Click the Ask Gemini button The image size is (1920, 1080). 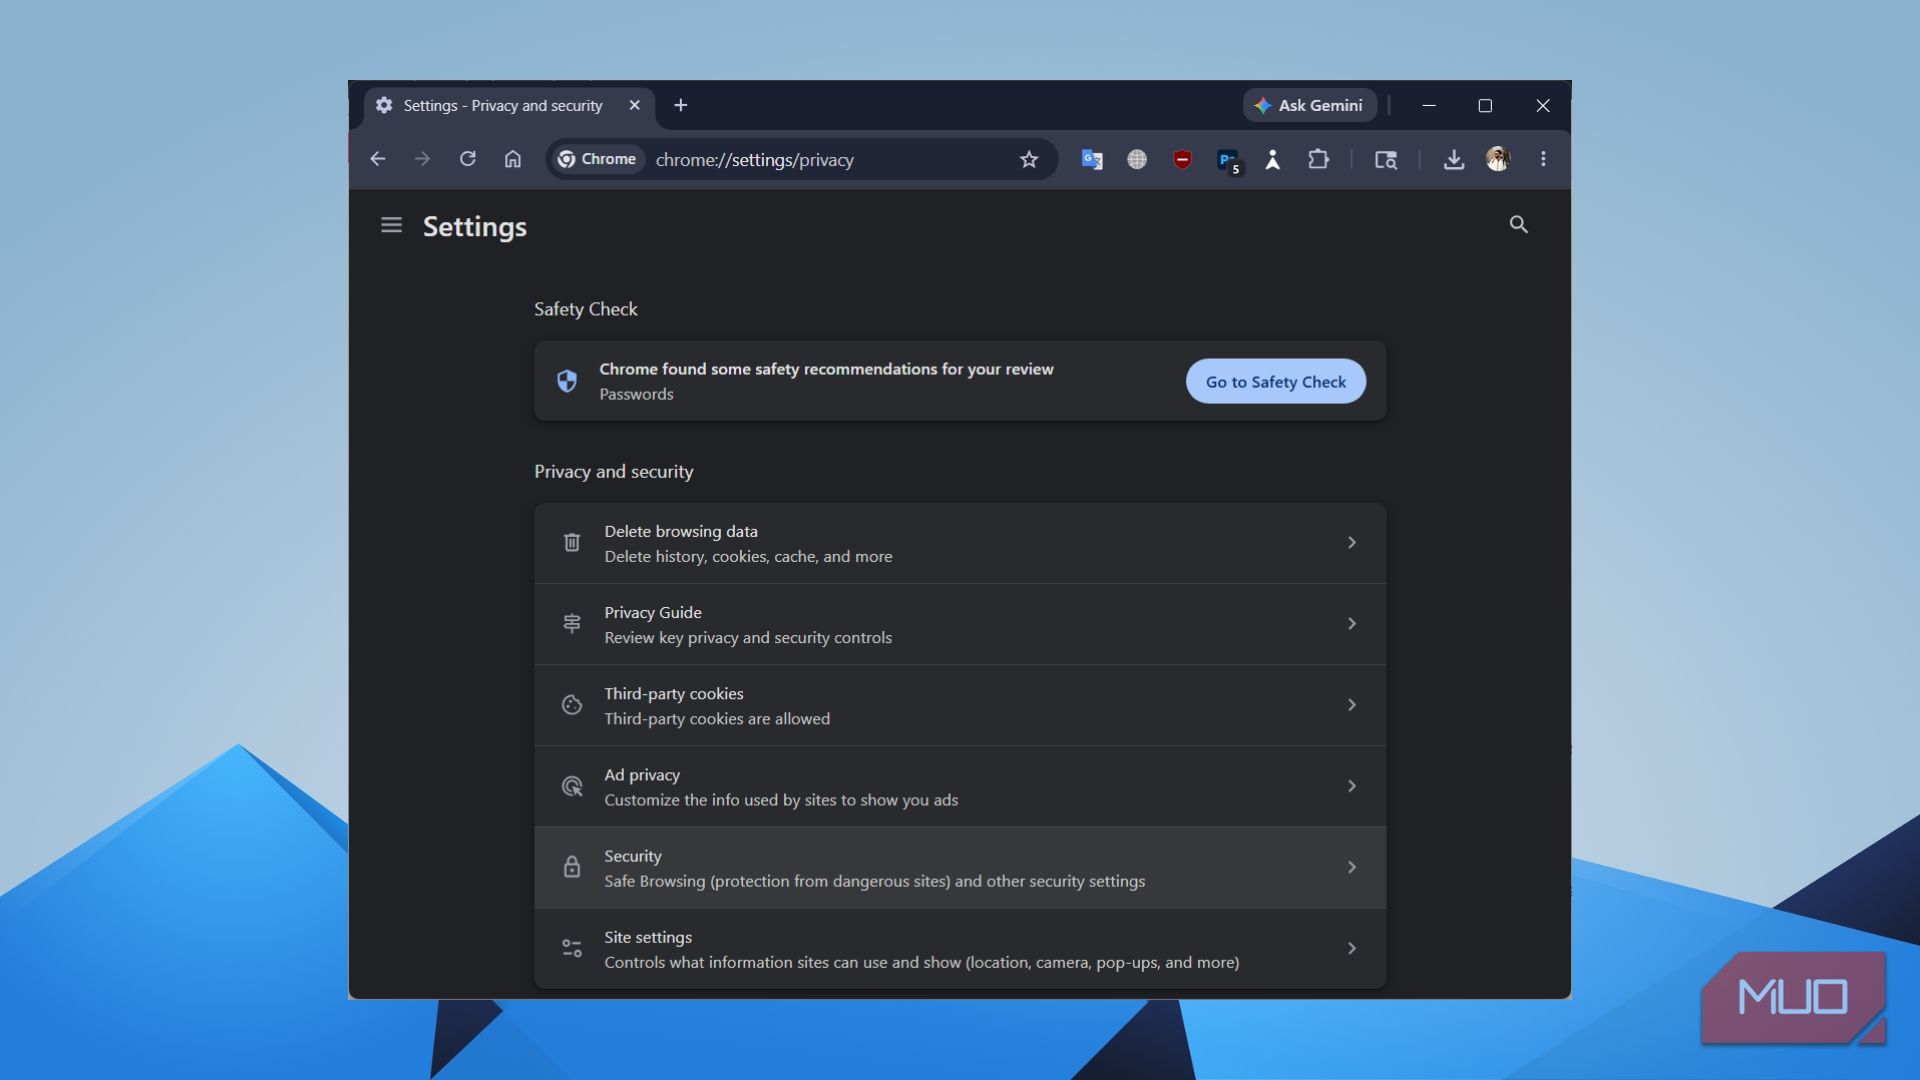(x=1309, y=105)
